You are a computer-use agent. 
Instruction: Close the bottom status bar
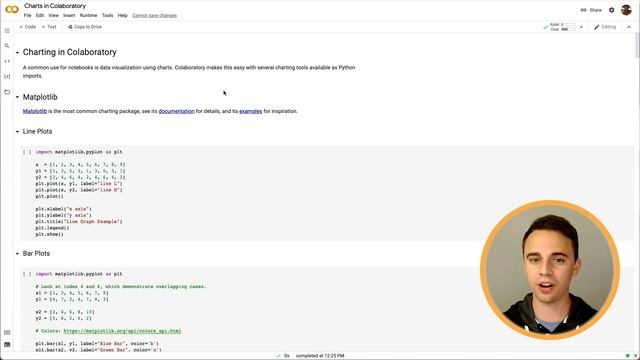[635, 356]
